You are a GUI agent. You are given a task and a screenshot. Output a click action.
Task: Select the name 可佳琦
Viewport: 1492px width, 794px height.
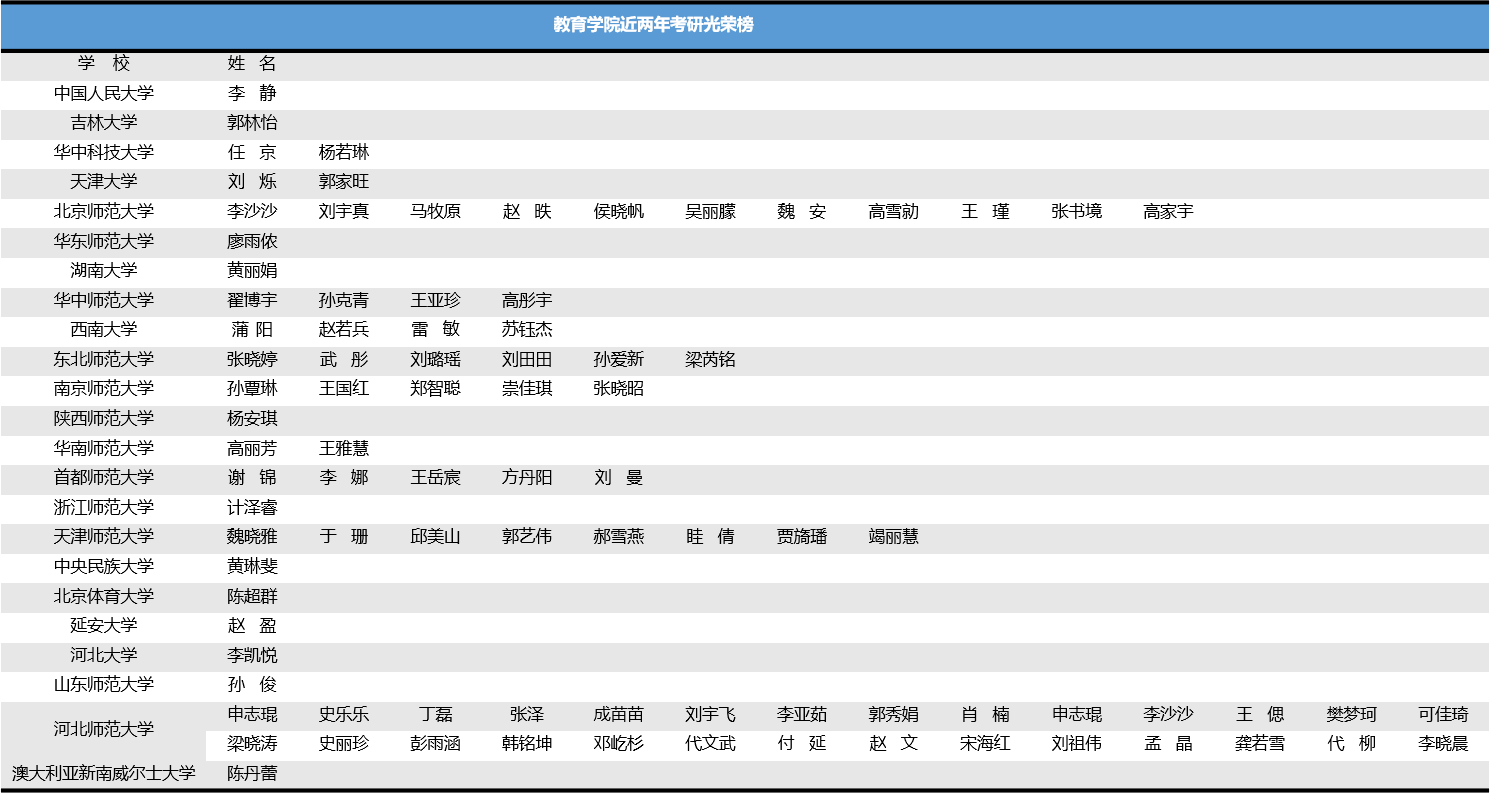click(x=1443, y=715)
